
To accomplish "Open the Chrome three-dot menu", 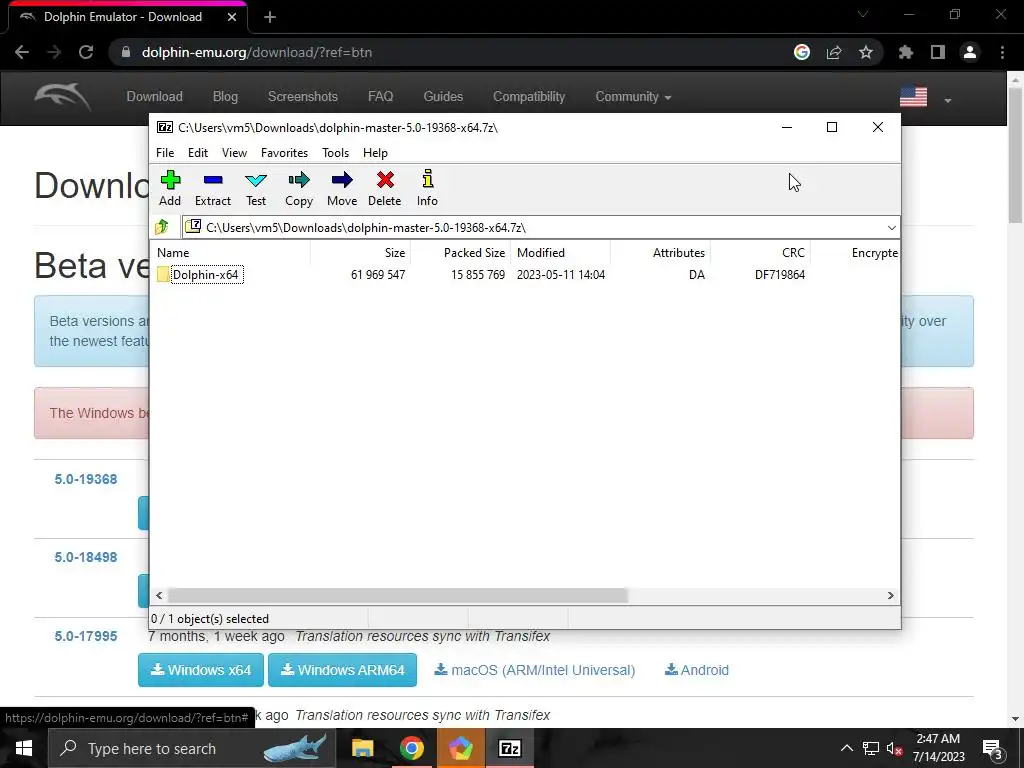I will click(x=1002, y=52).
